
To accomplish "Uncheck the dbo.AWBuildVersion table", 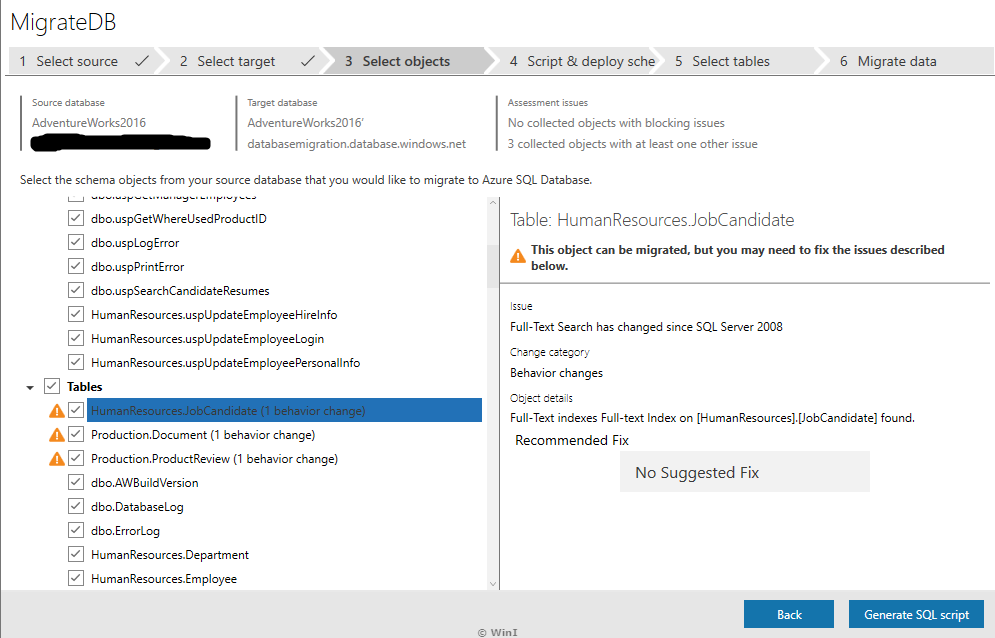I will point(75,482).
